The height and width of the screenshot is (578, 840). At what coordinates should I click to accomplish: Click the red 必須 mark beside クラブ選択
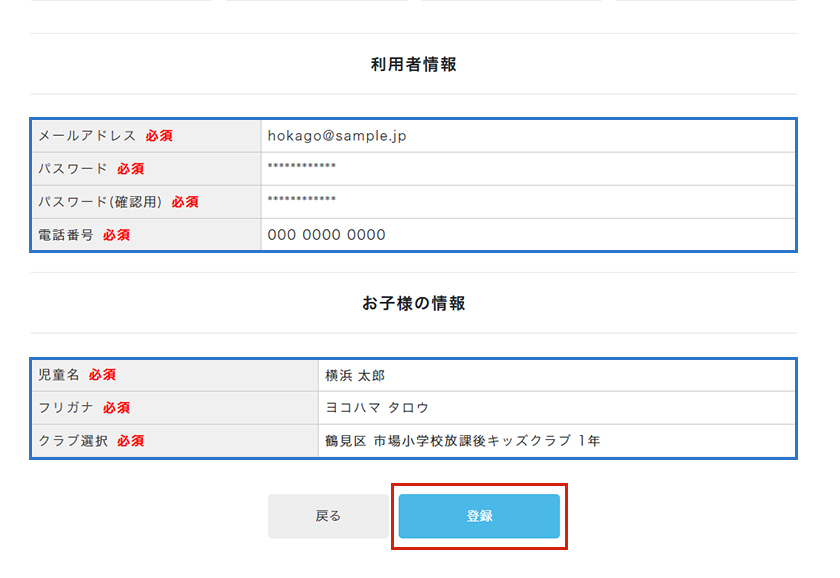pos(131,441)
